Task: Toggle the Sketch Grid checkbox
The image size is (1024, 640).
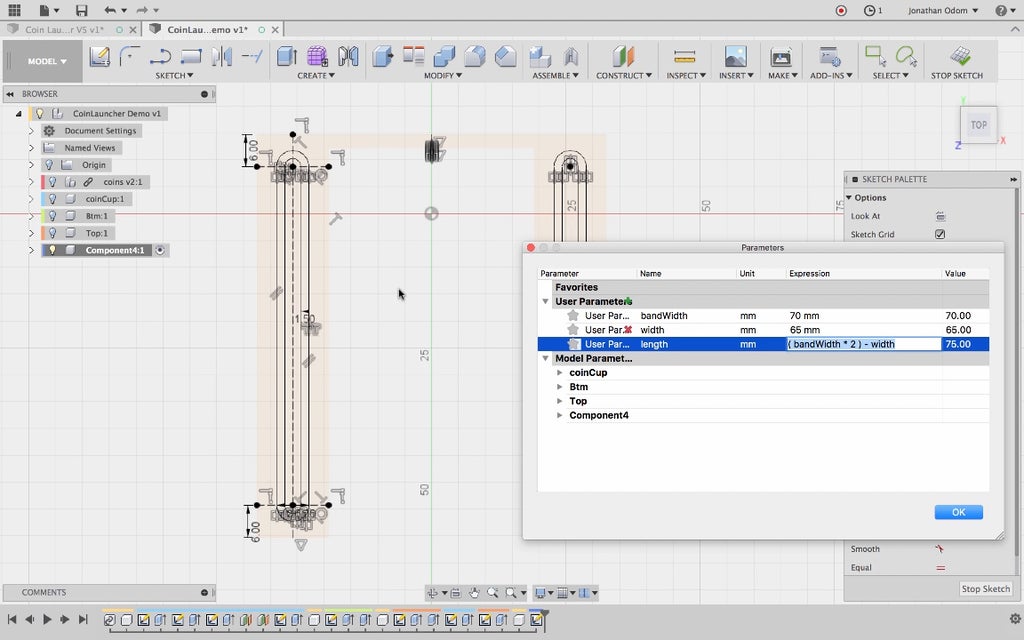Action: point(940,234)
